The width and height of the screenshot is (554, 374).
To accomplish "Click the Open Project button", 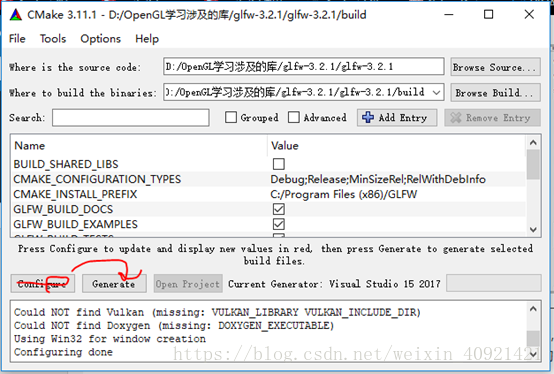I will coord(188,284).
